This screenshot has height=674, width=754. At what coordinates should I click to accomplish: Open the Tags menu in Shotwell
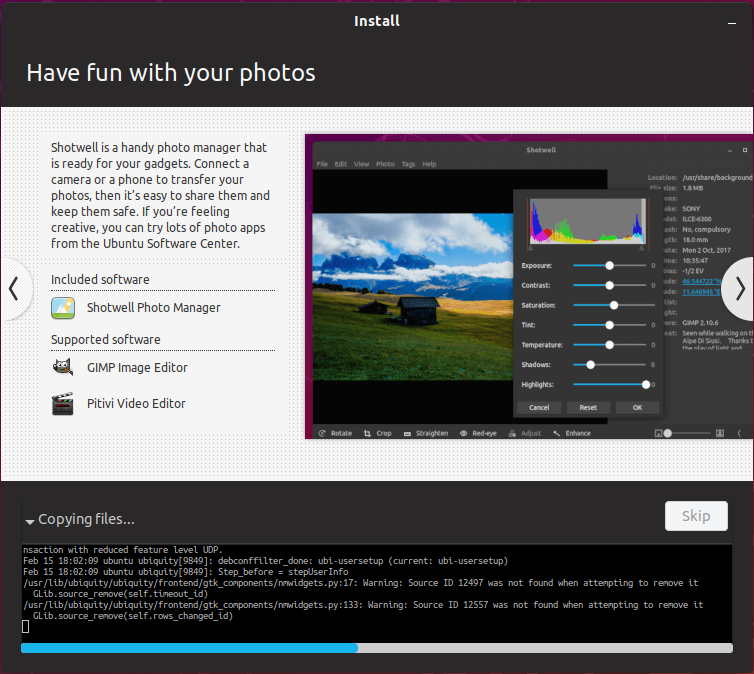[408, 164]
